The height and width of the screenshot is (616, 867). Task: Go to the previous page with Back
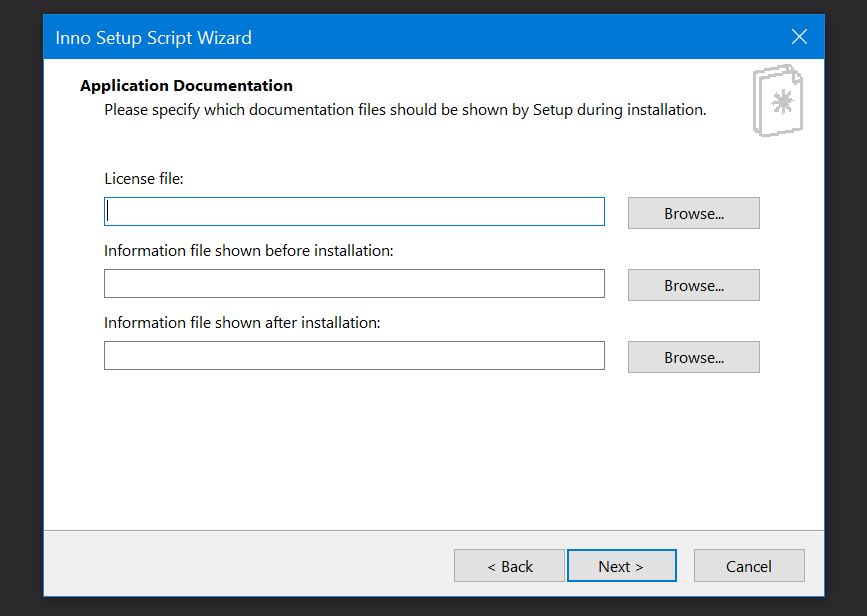pyautogui.click(x=509, y=566)
